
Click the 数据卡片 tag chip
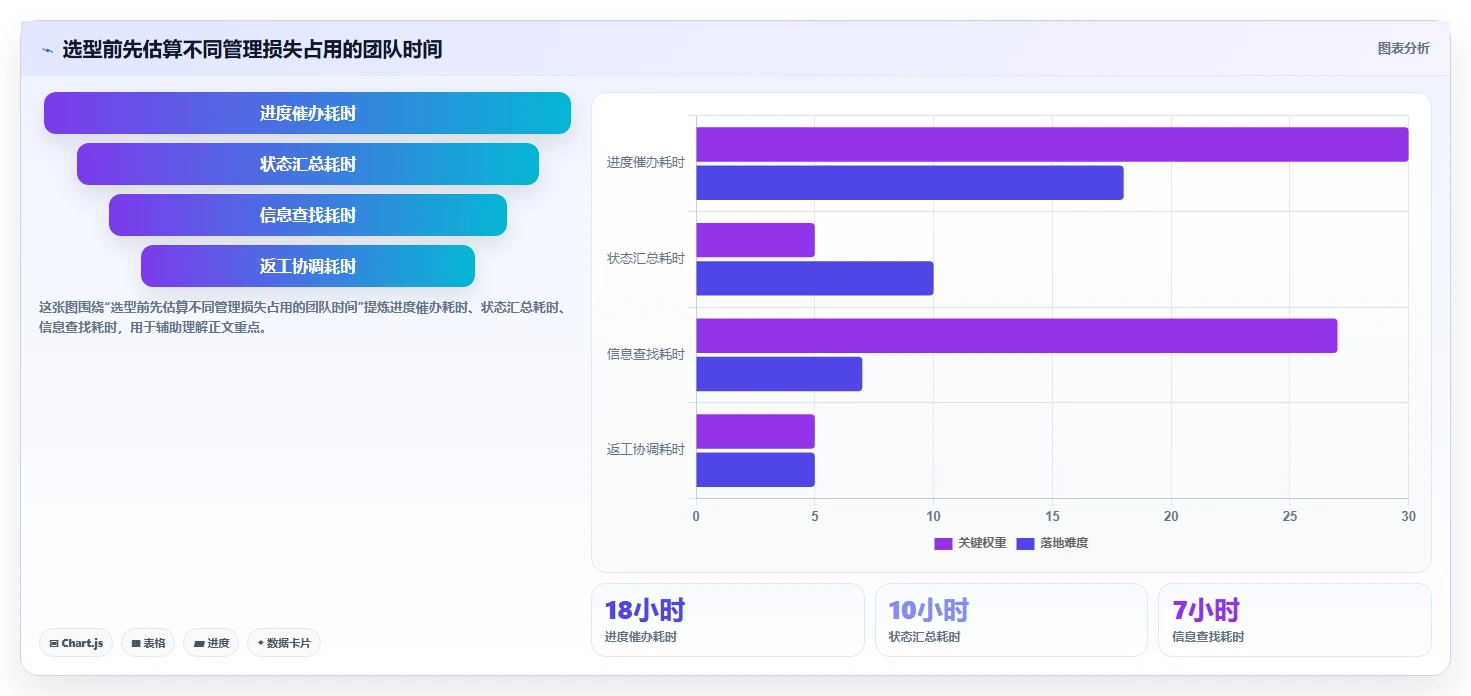pyautogui.click(x=284, y=643)
